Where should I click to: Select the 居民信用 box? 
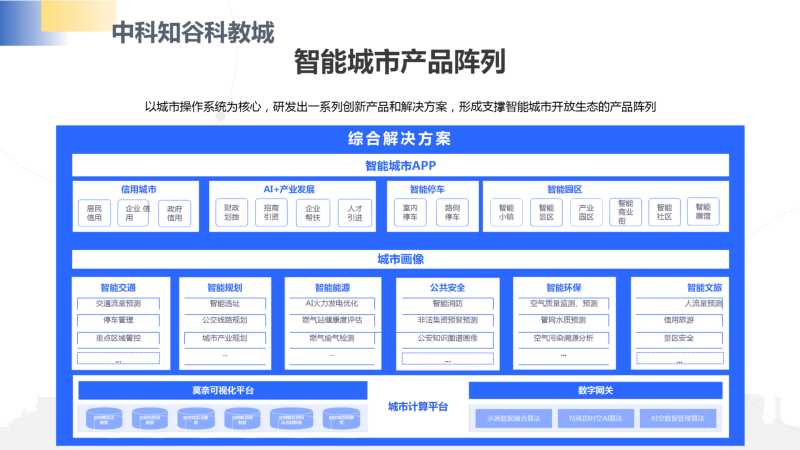click(94, 213)
